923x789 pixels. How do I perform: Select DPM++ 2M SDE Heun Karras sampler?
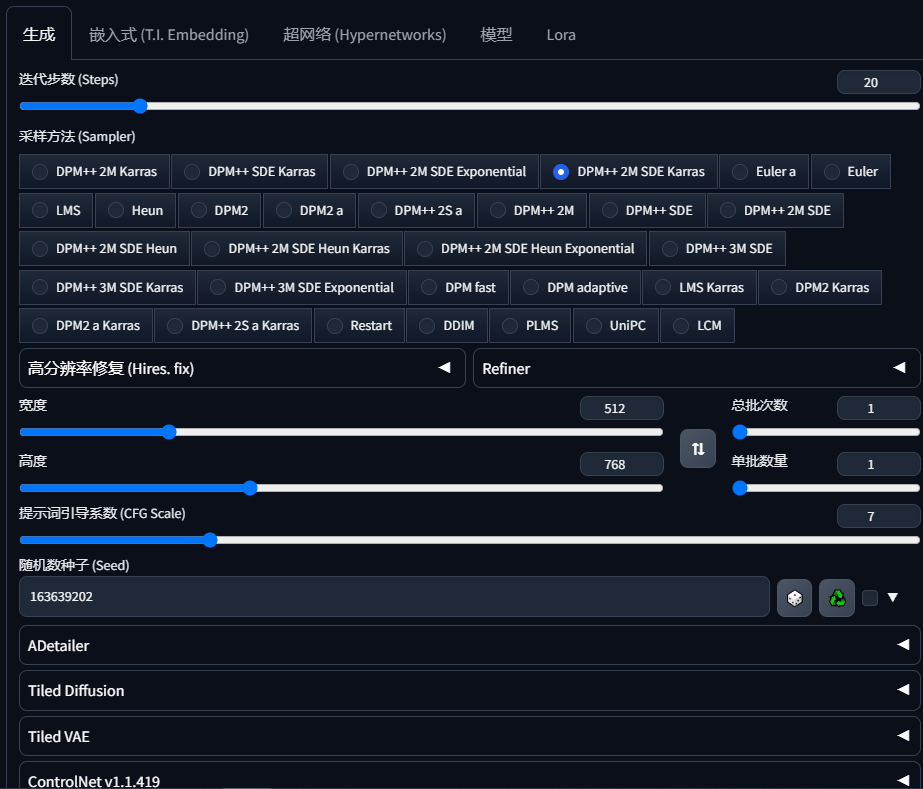[297, 248]
